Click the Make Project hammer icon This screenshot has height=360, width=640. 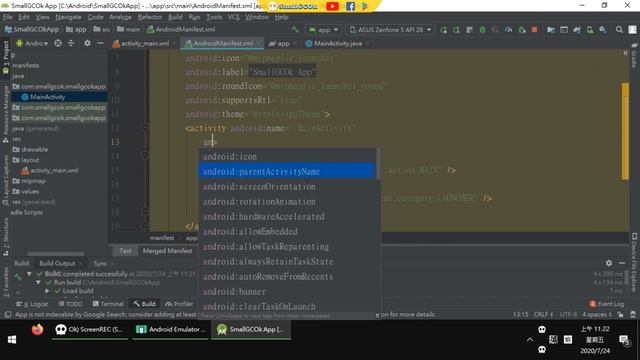point(295,29)
